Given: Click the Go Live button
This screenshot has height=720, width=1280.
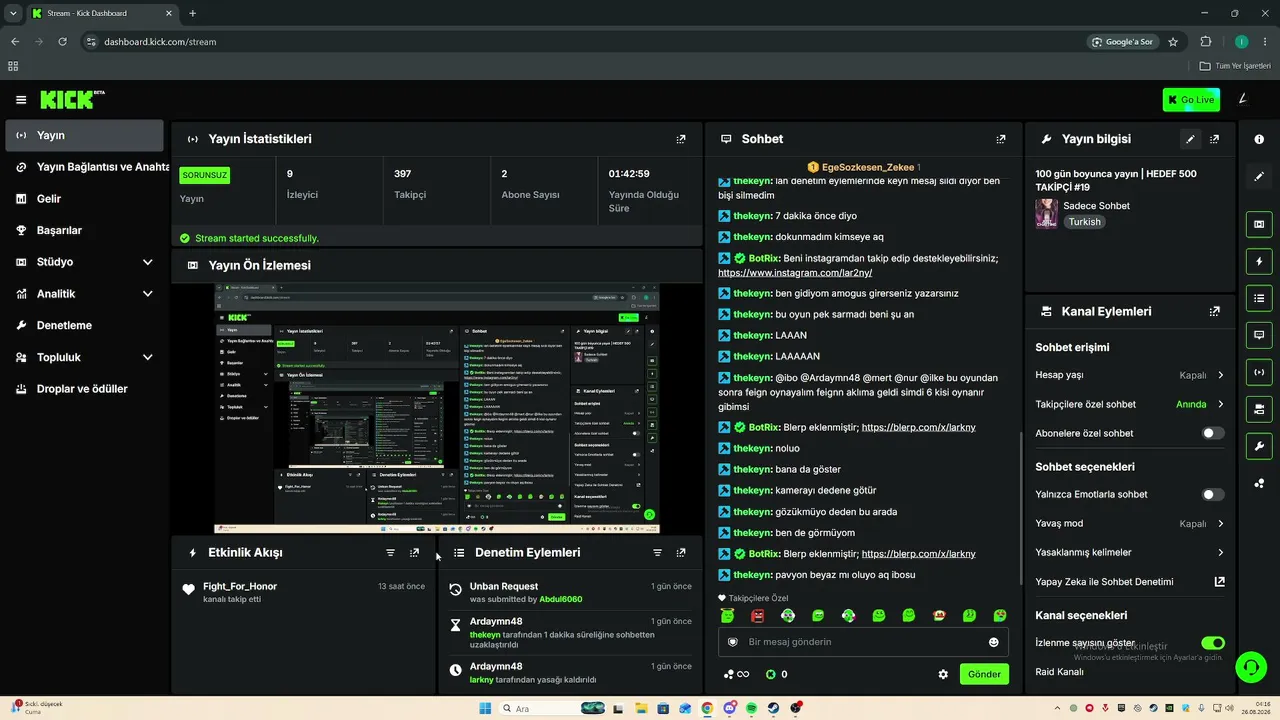Looking at the screenshot, I should click(x=1191, y=100).
